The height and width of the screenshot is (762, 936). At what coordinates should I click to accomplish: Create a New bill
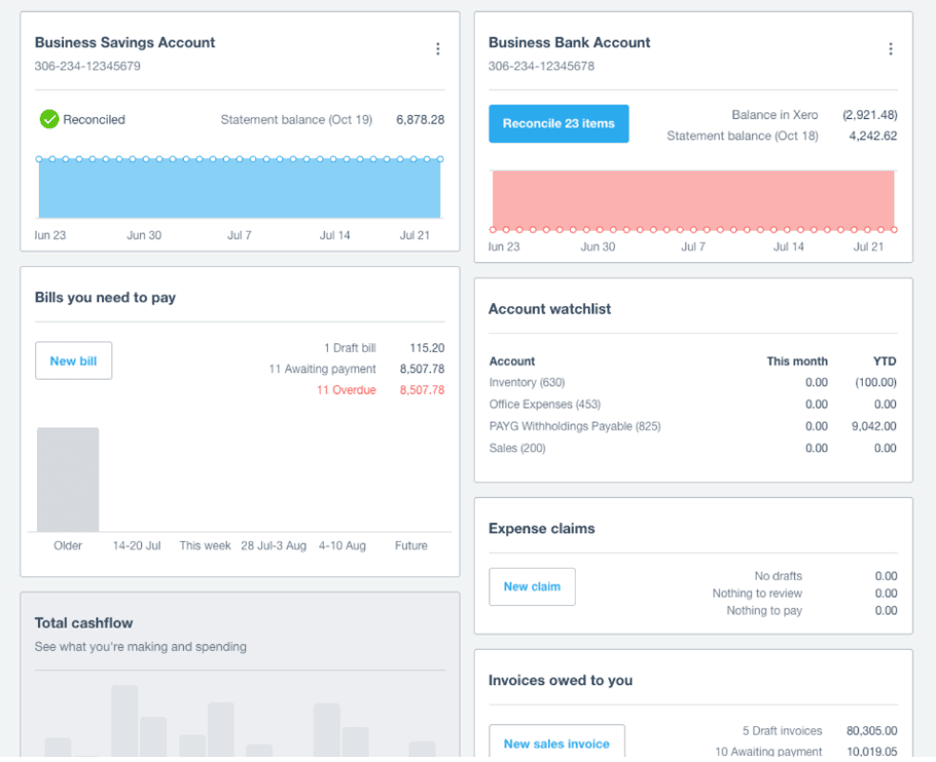[73, 361]
